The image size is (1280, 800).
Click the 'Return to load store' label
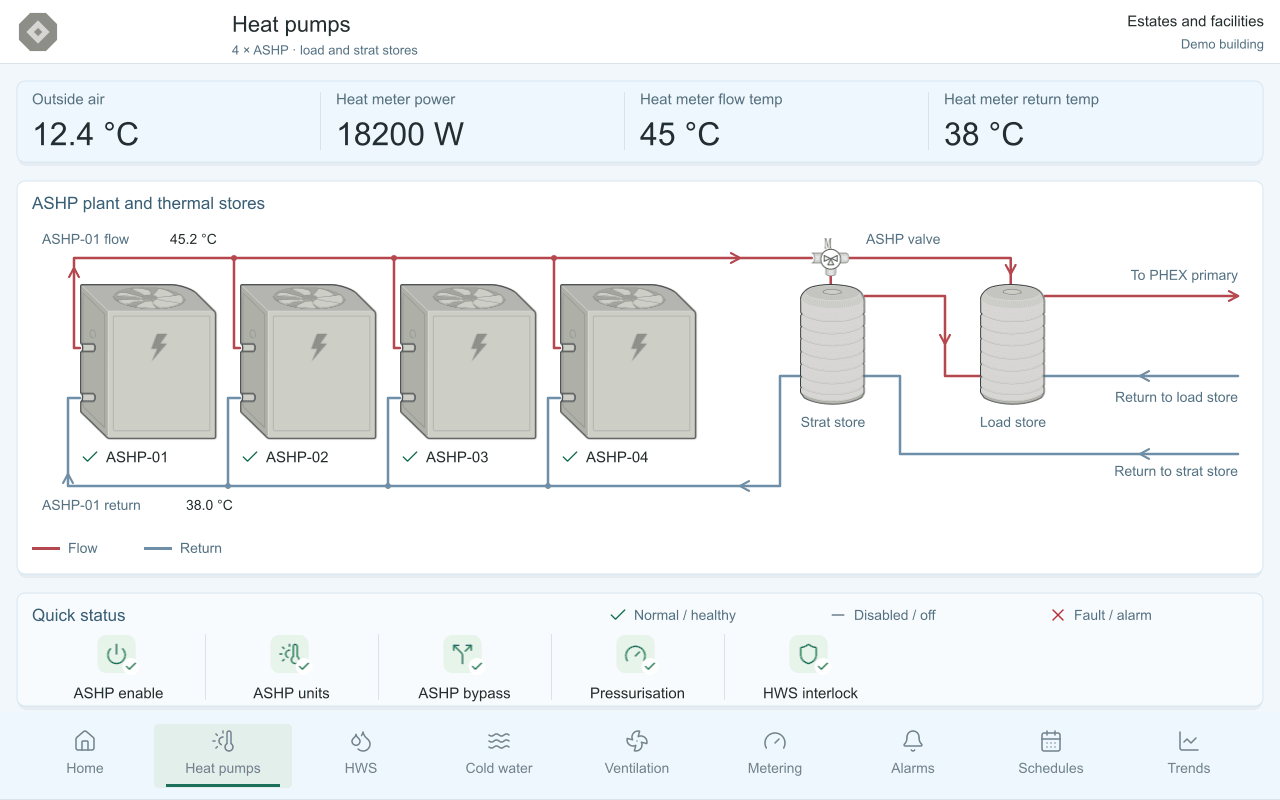pos(1176,397)
